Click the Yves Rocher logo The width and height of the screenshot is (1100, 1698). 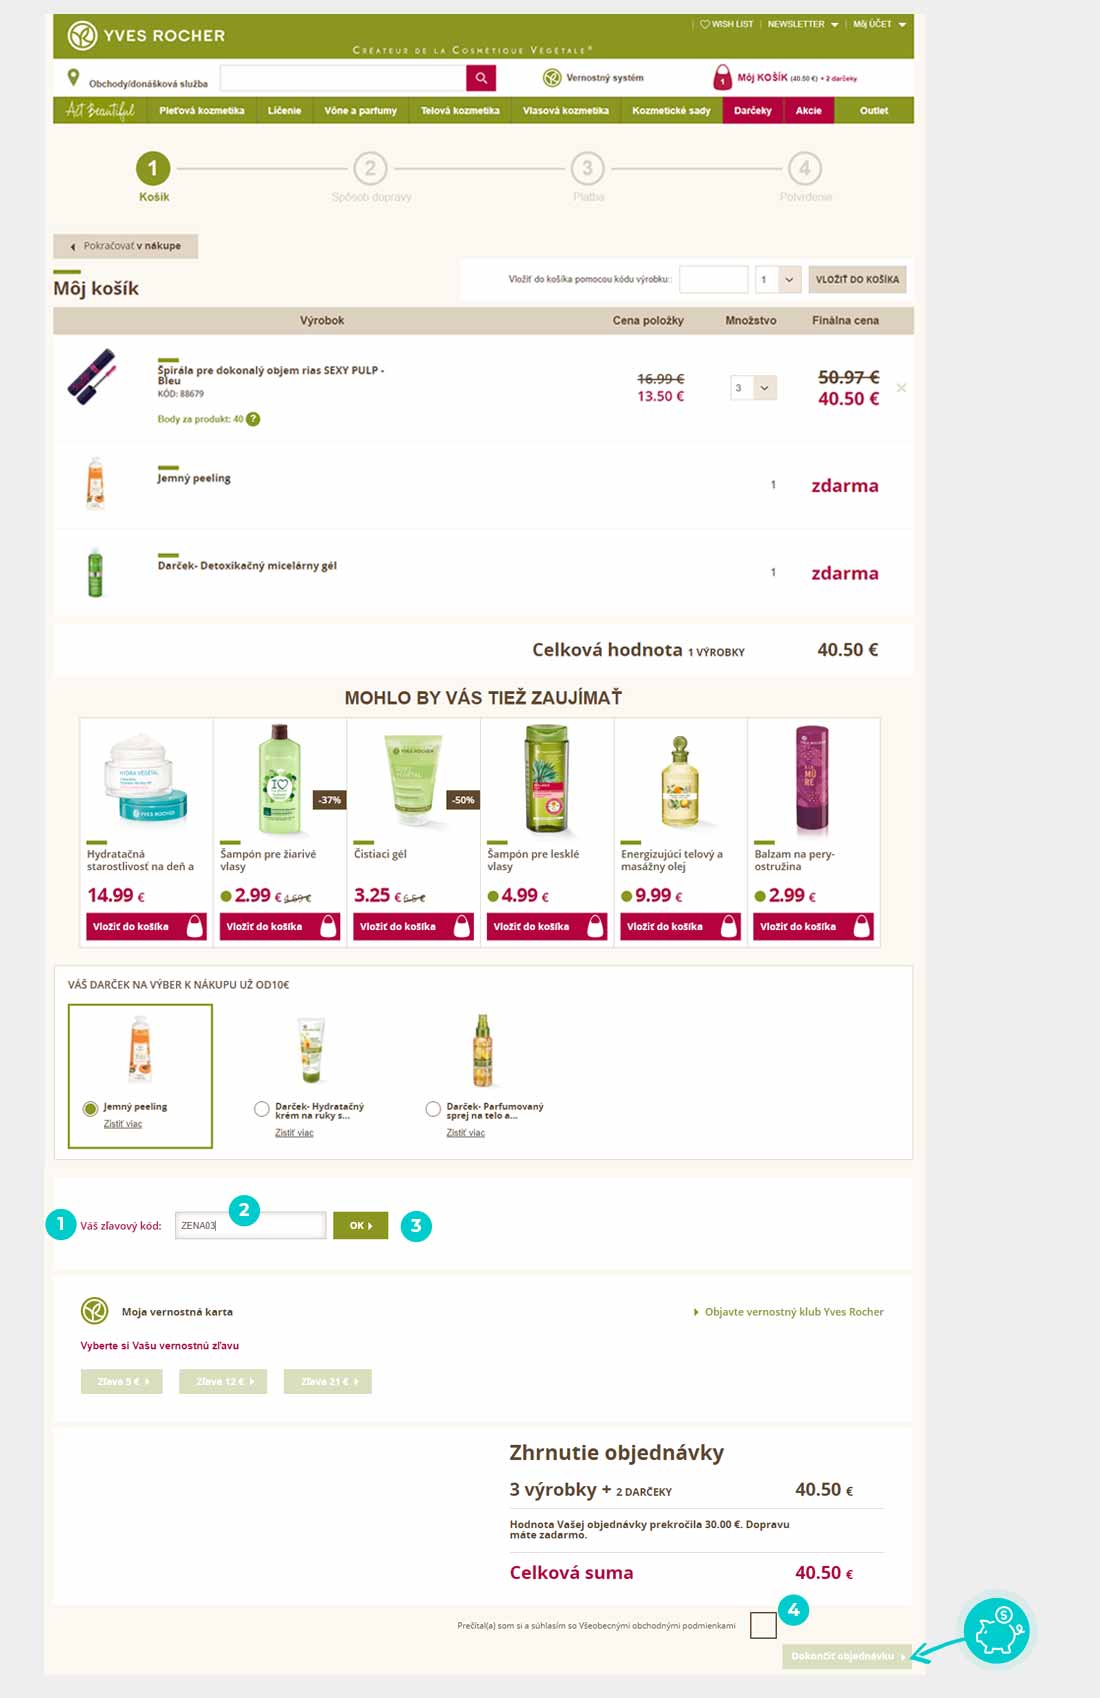click(x=146, y=36)
